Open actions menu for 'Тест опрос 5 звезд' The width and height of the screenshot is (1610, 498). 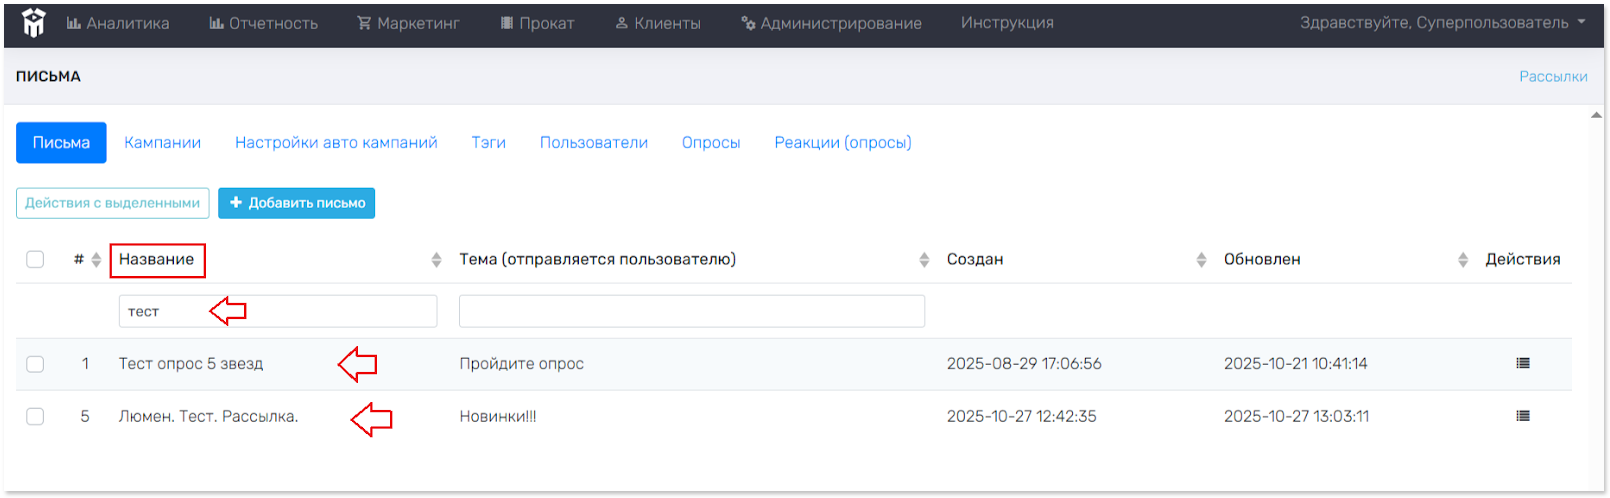click(1522, 364)
